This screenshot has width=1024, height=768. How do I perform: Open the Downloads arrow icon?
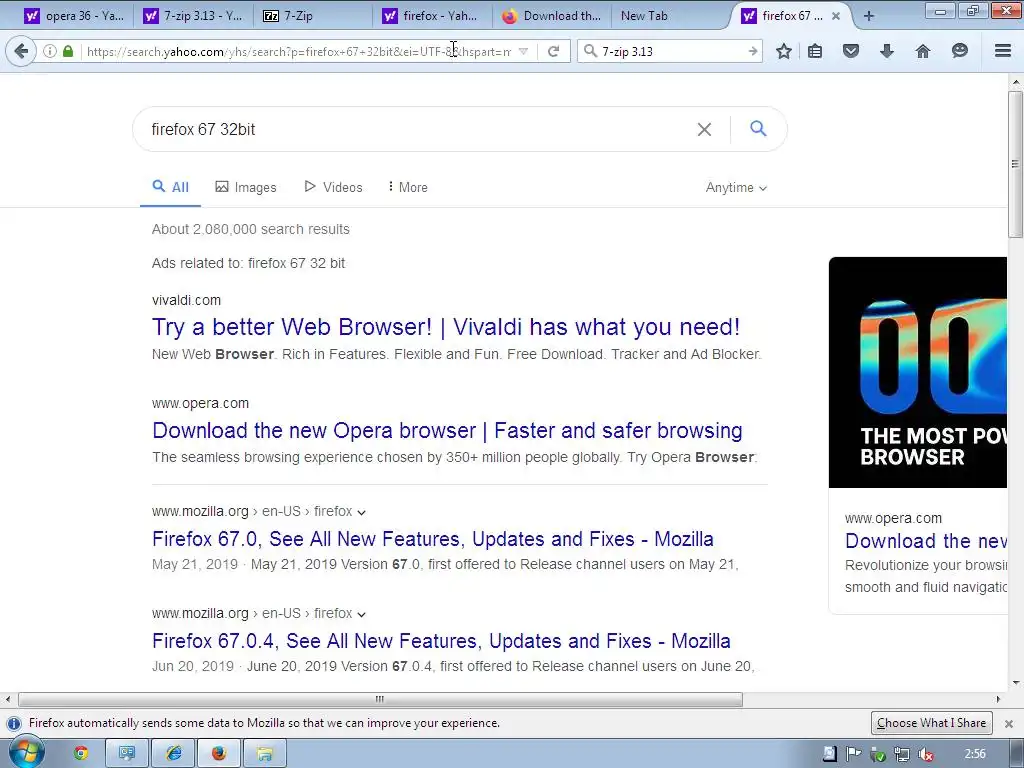pos(887,51)
